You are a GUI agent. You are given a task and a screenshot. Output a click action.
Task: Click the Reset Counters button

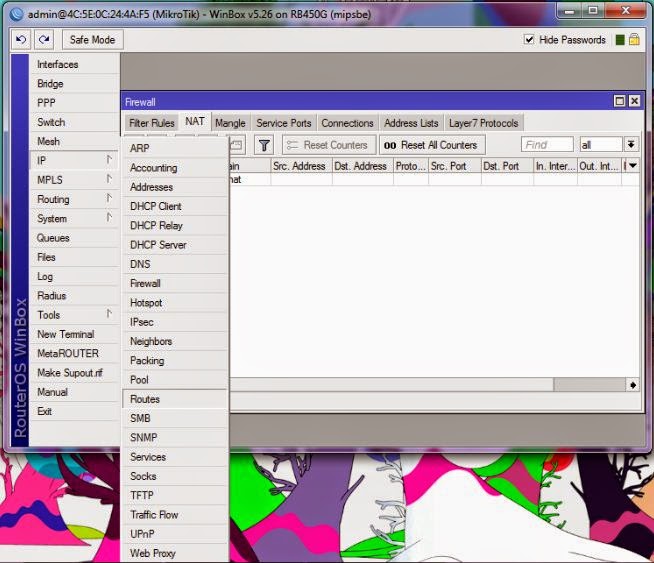click(x=329, y=145)
